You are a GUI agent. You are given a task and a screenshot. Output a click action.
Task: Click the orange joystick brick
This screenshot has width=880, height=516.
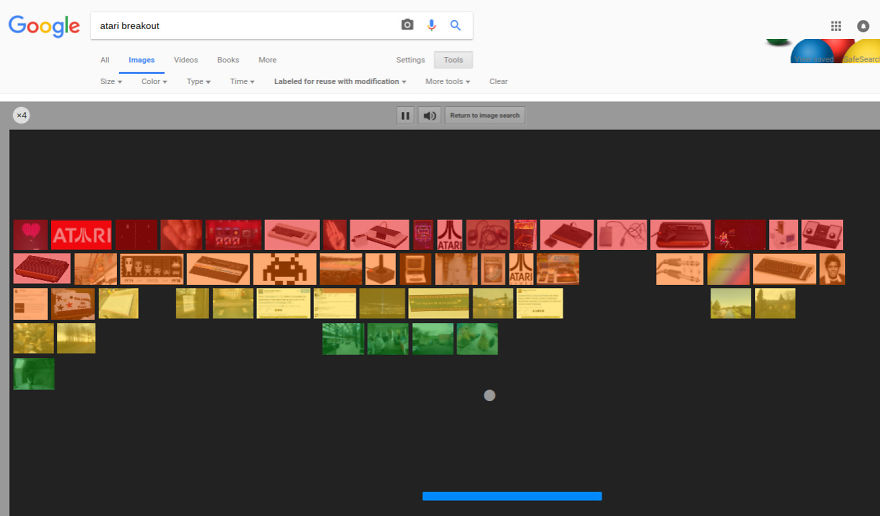click(x=381, y=269)
